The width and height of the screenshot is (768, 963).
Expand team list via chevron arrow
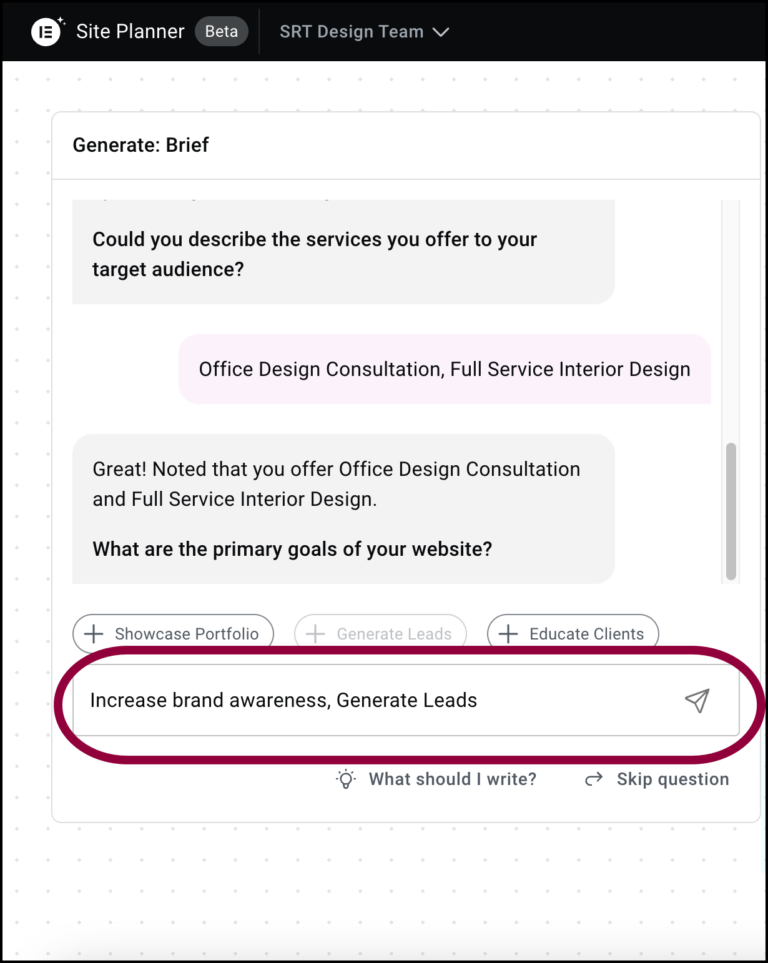tap(441, 32)
